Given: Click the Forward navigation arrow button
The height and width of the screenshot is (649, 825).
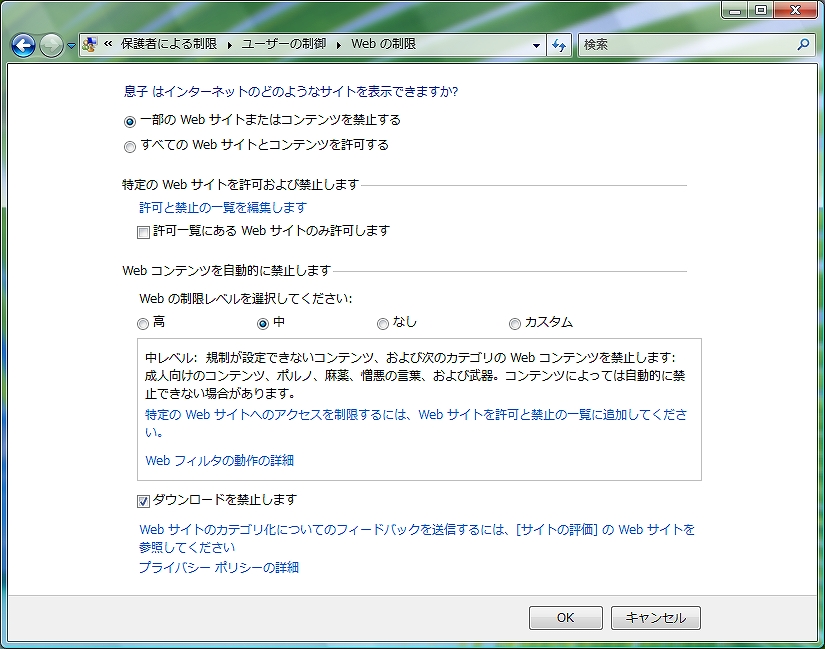Looking at the screenshot, I should point(51,45).
